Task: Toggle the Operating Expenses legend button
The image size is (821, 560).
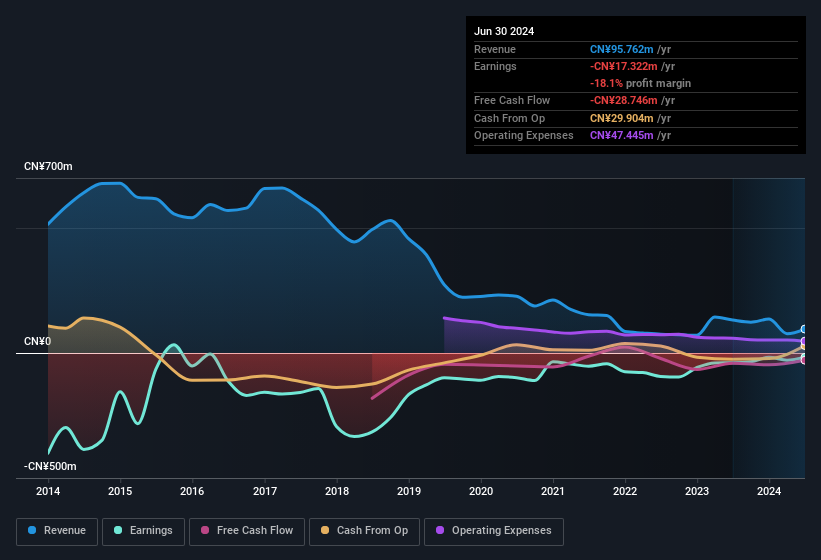Action: (x=494, y=531)
